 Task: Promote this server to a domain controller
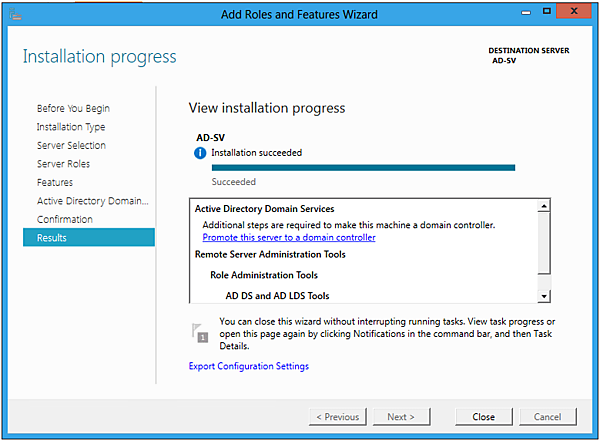(289, 238)
